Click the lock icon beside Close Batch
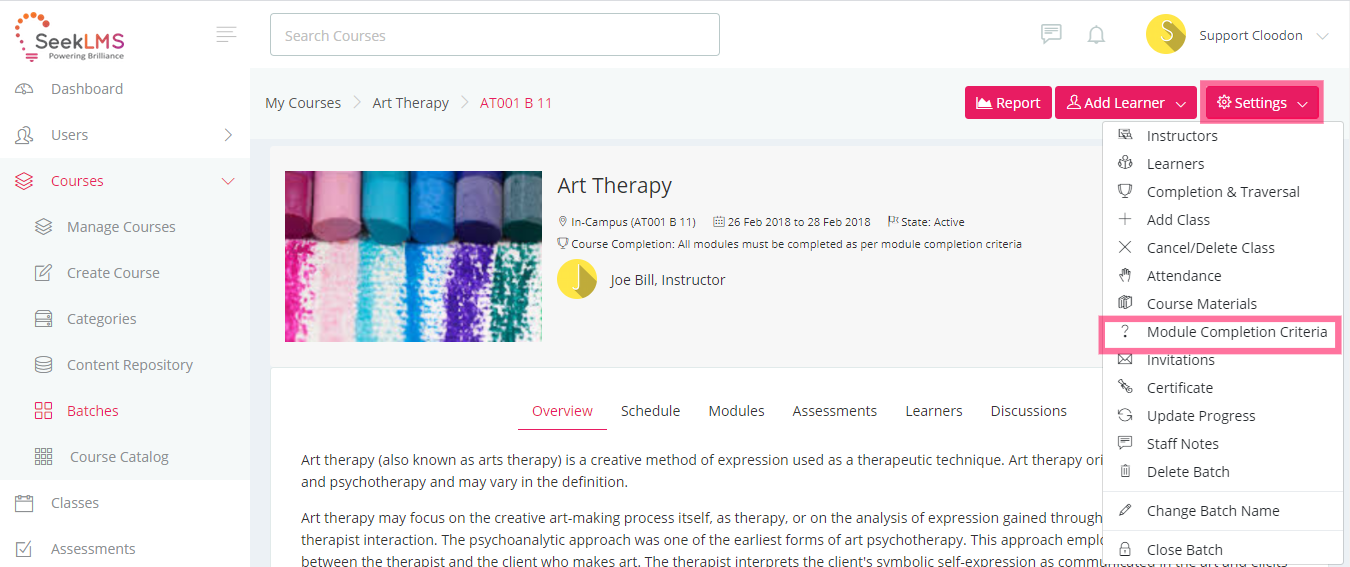The image size is (1350, 567). point(1125,550)
